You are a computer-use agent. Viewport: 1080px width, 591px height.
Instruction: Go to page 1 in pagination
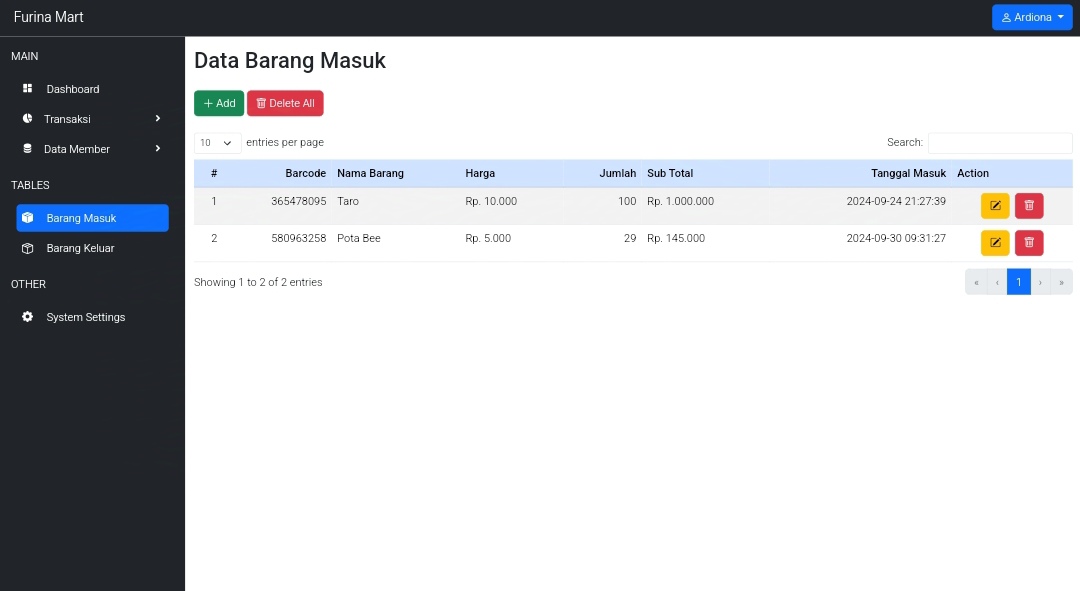click(1018, 282)
